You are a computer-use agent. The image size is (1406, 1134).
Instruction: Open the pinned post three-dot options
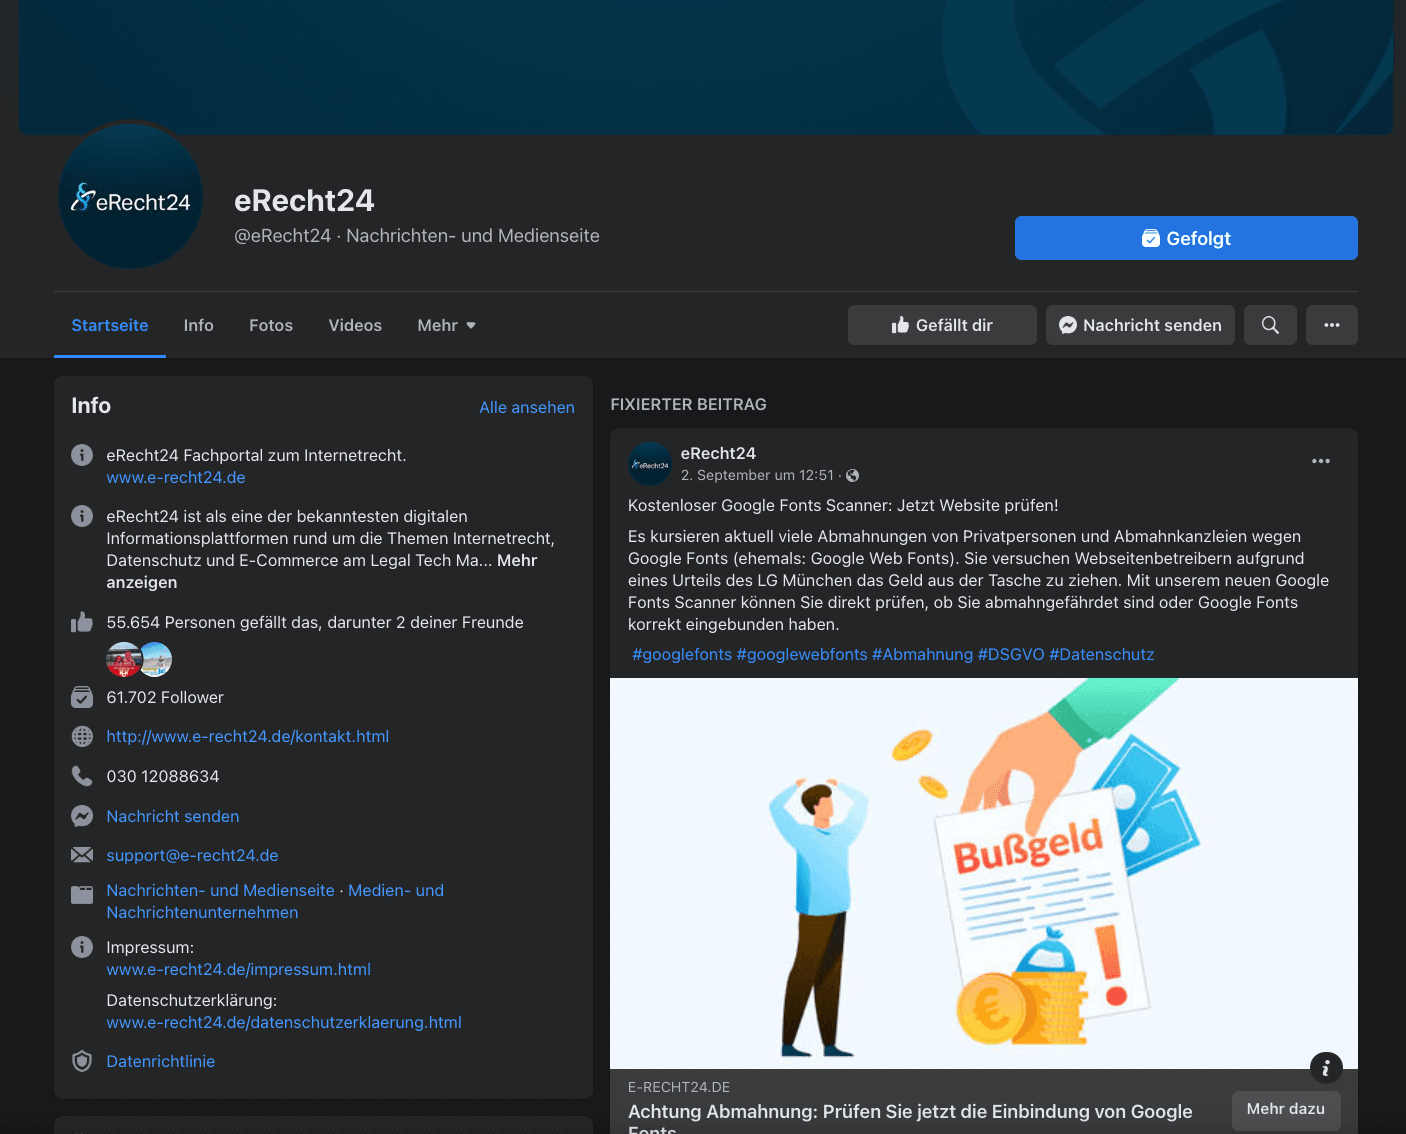1321,461
